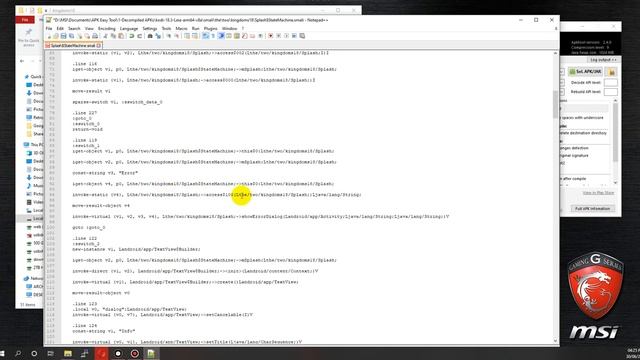Play back the recorded macro
Image resolution: width=640 pixels, height=360 pixels.
(286, 36)
